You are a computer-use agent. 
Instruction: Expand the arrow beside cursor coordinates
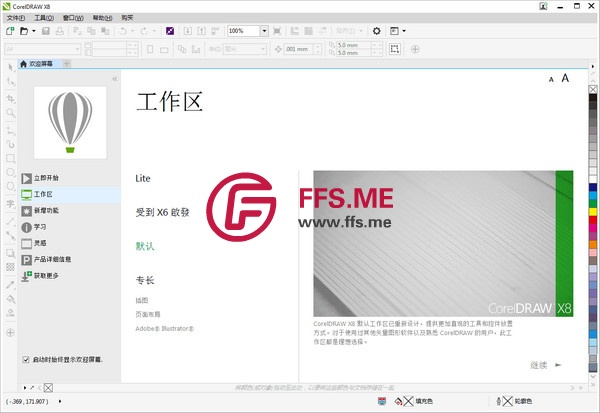60,402
